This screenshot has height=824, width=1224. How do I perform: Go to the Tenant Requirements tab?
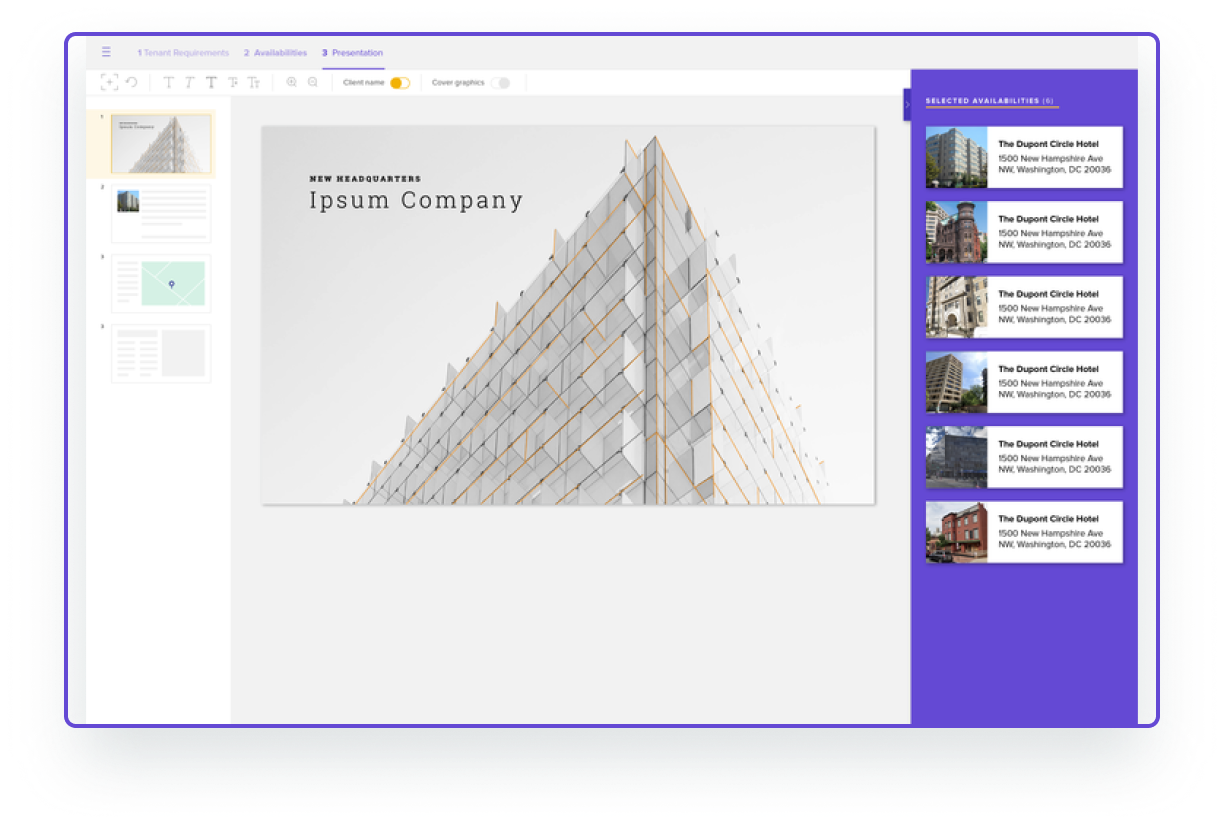pos(183,53)
